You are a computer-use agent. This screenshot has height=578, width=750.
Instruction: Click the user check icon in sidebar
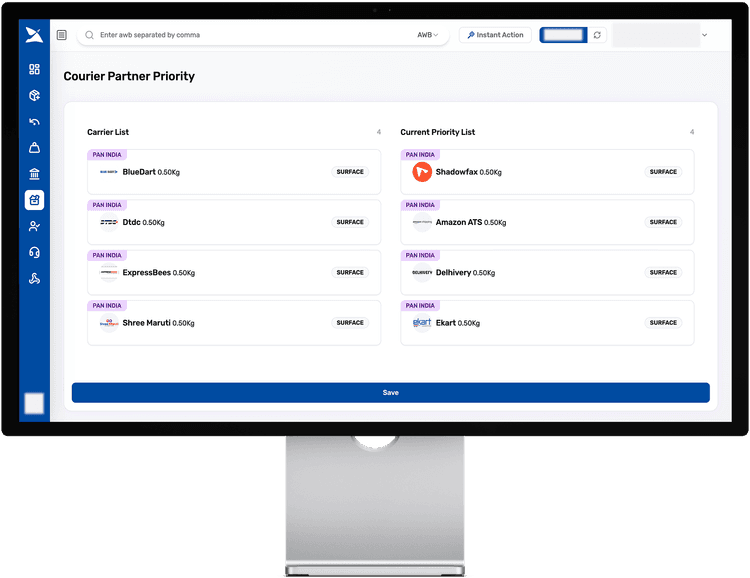34,227
